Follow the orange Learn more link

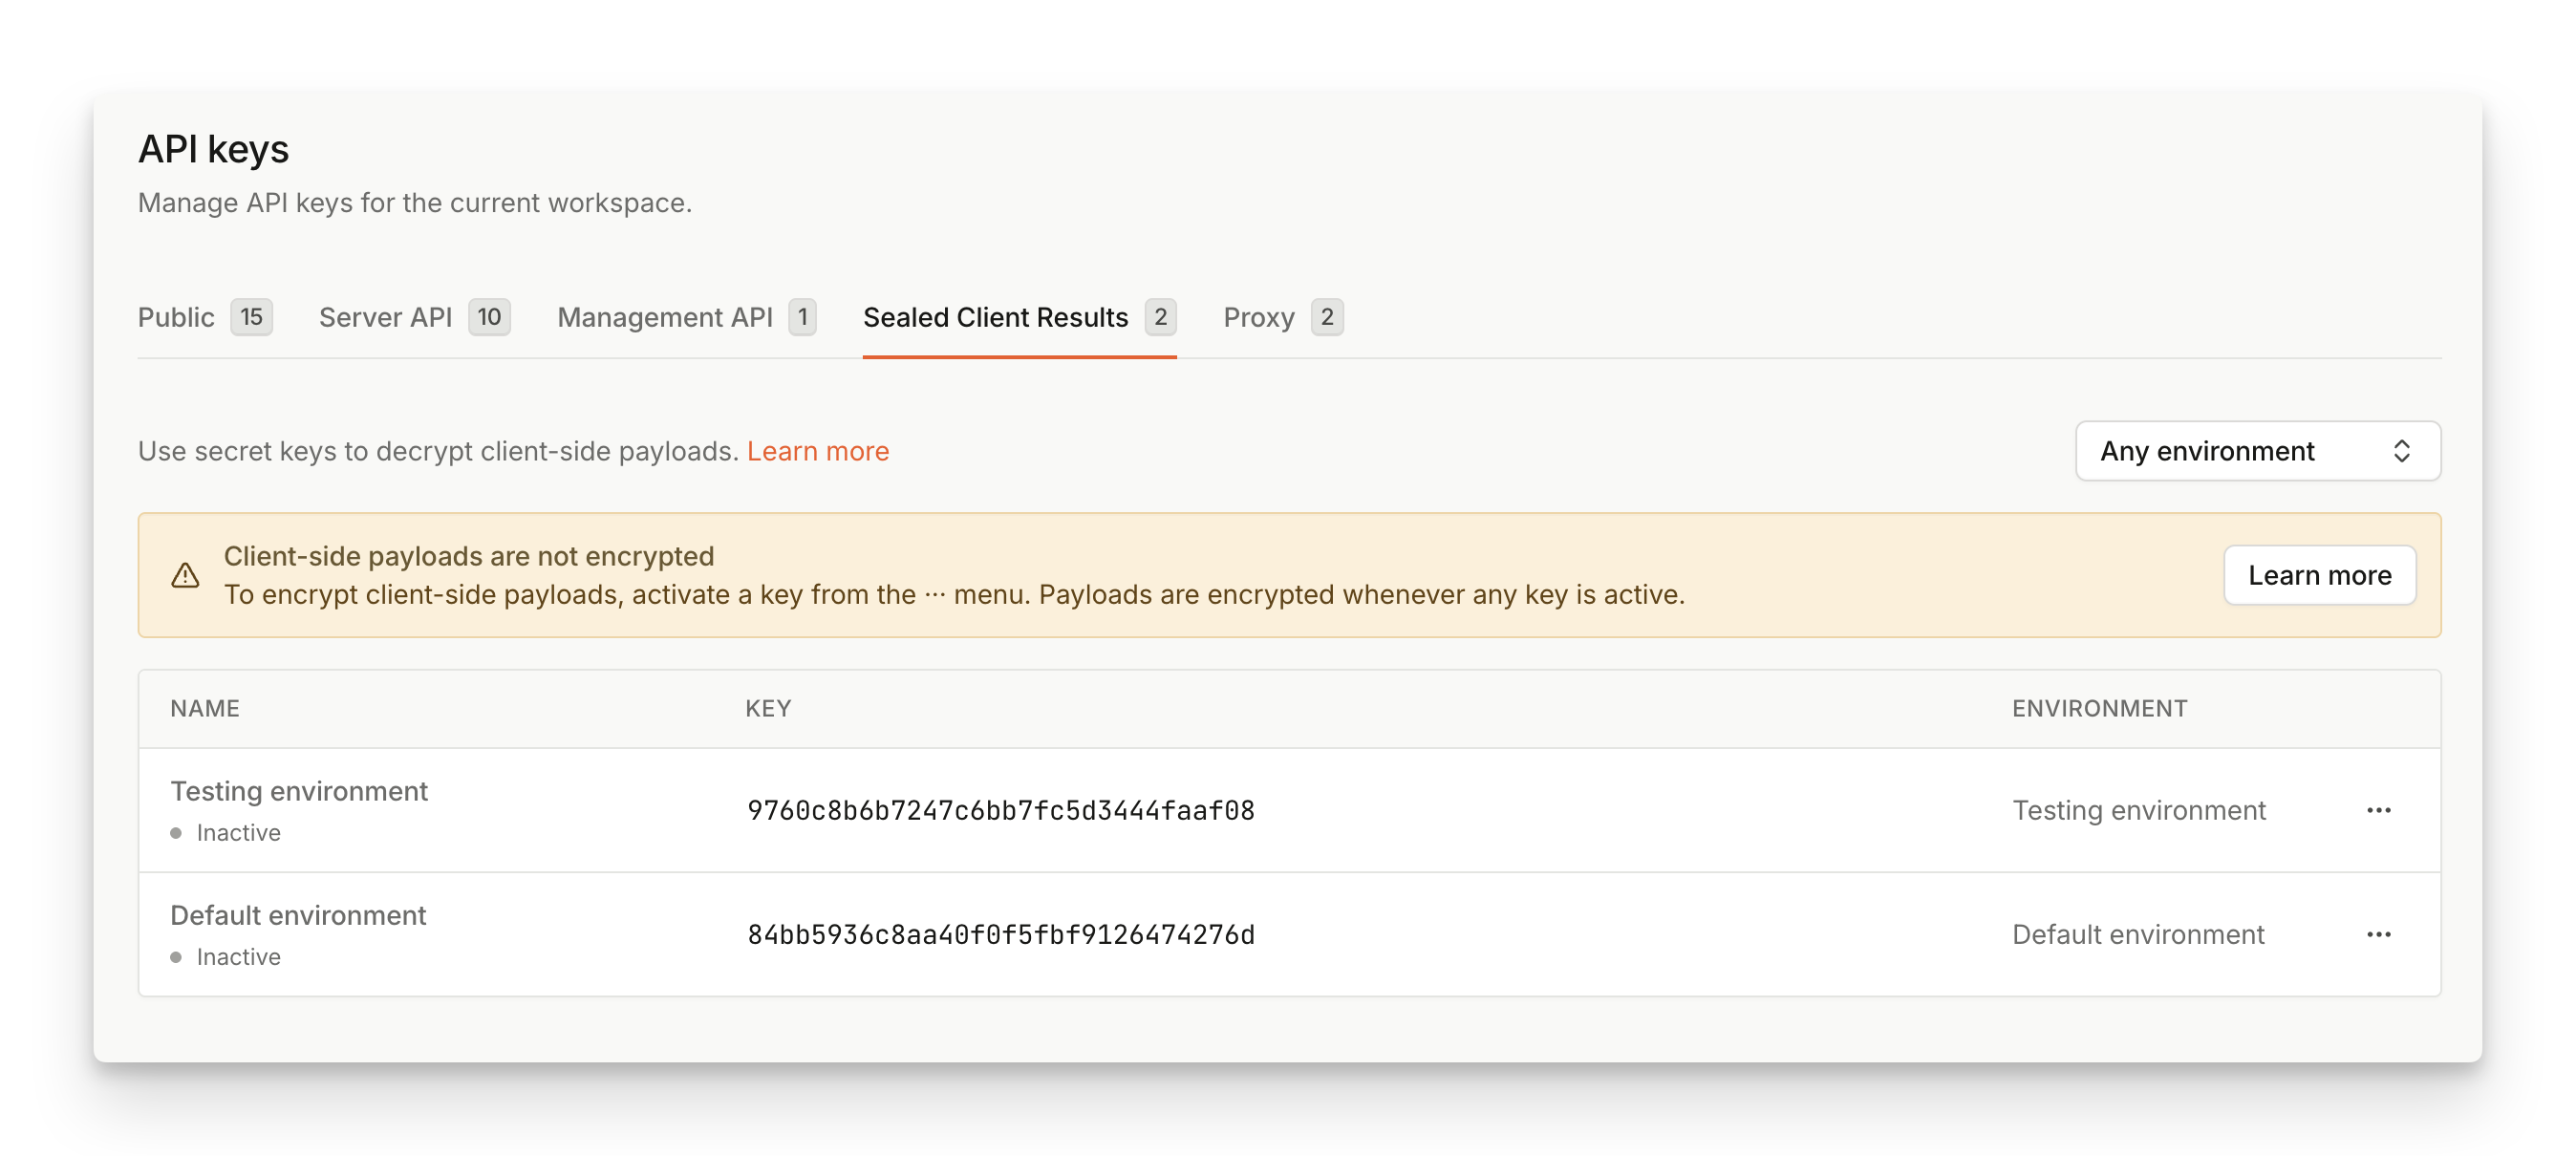(x=817, y=451)
